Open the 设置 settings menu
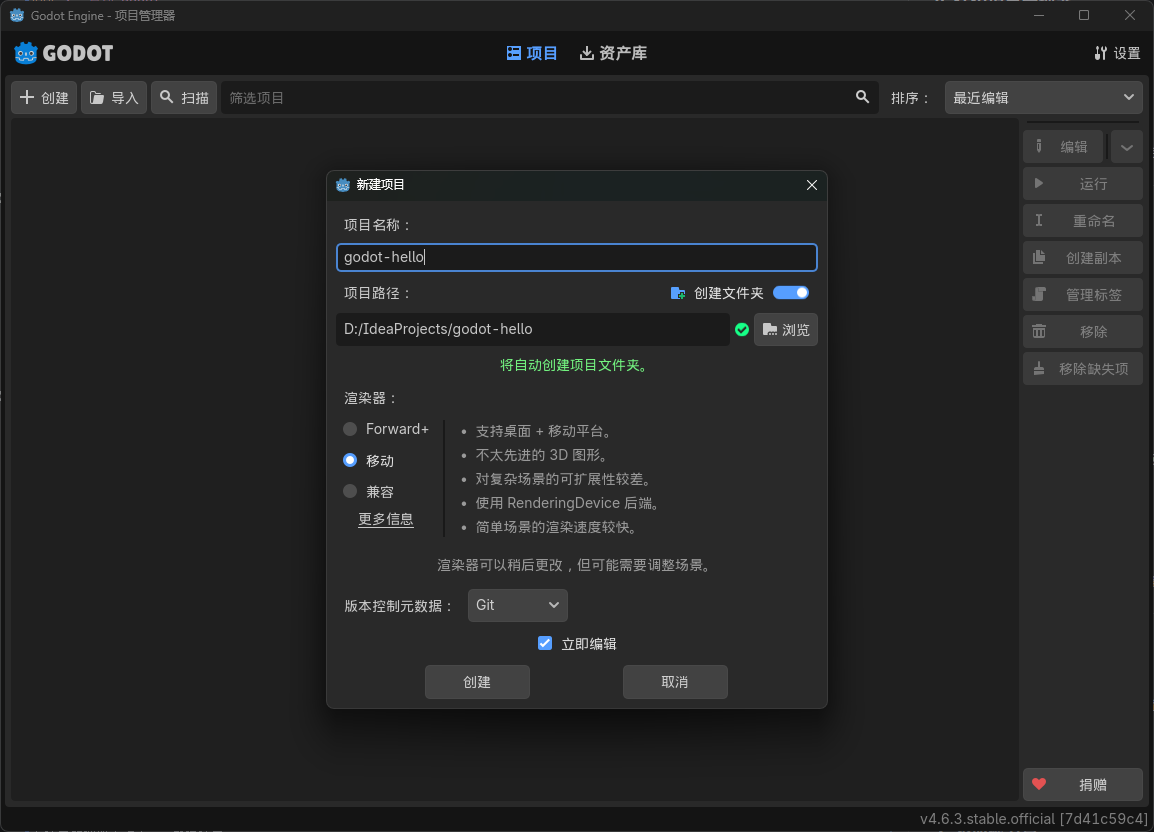 [x=1117, y=53]
